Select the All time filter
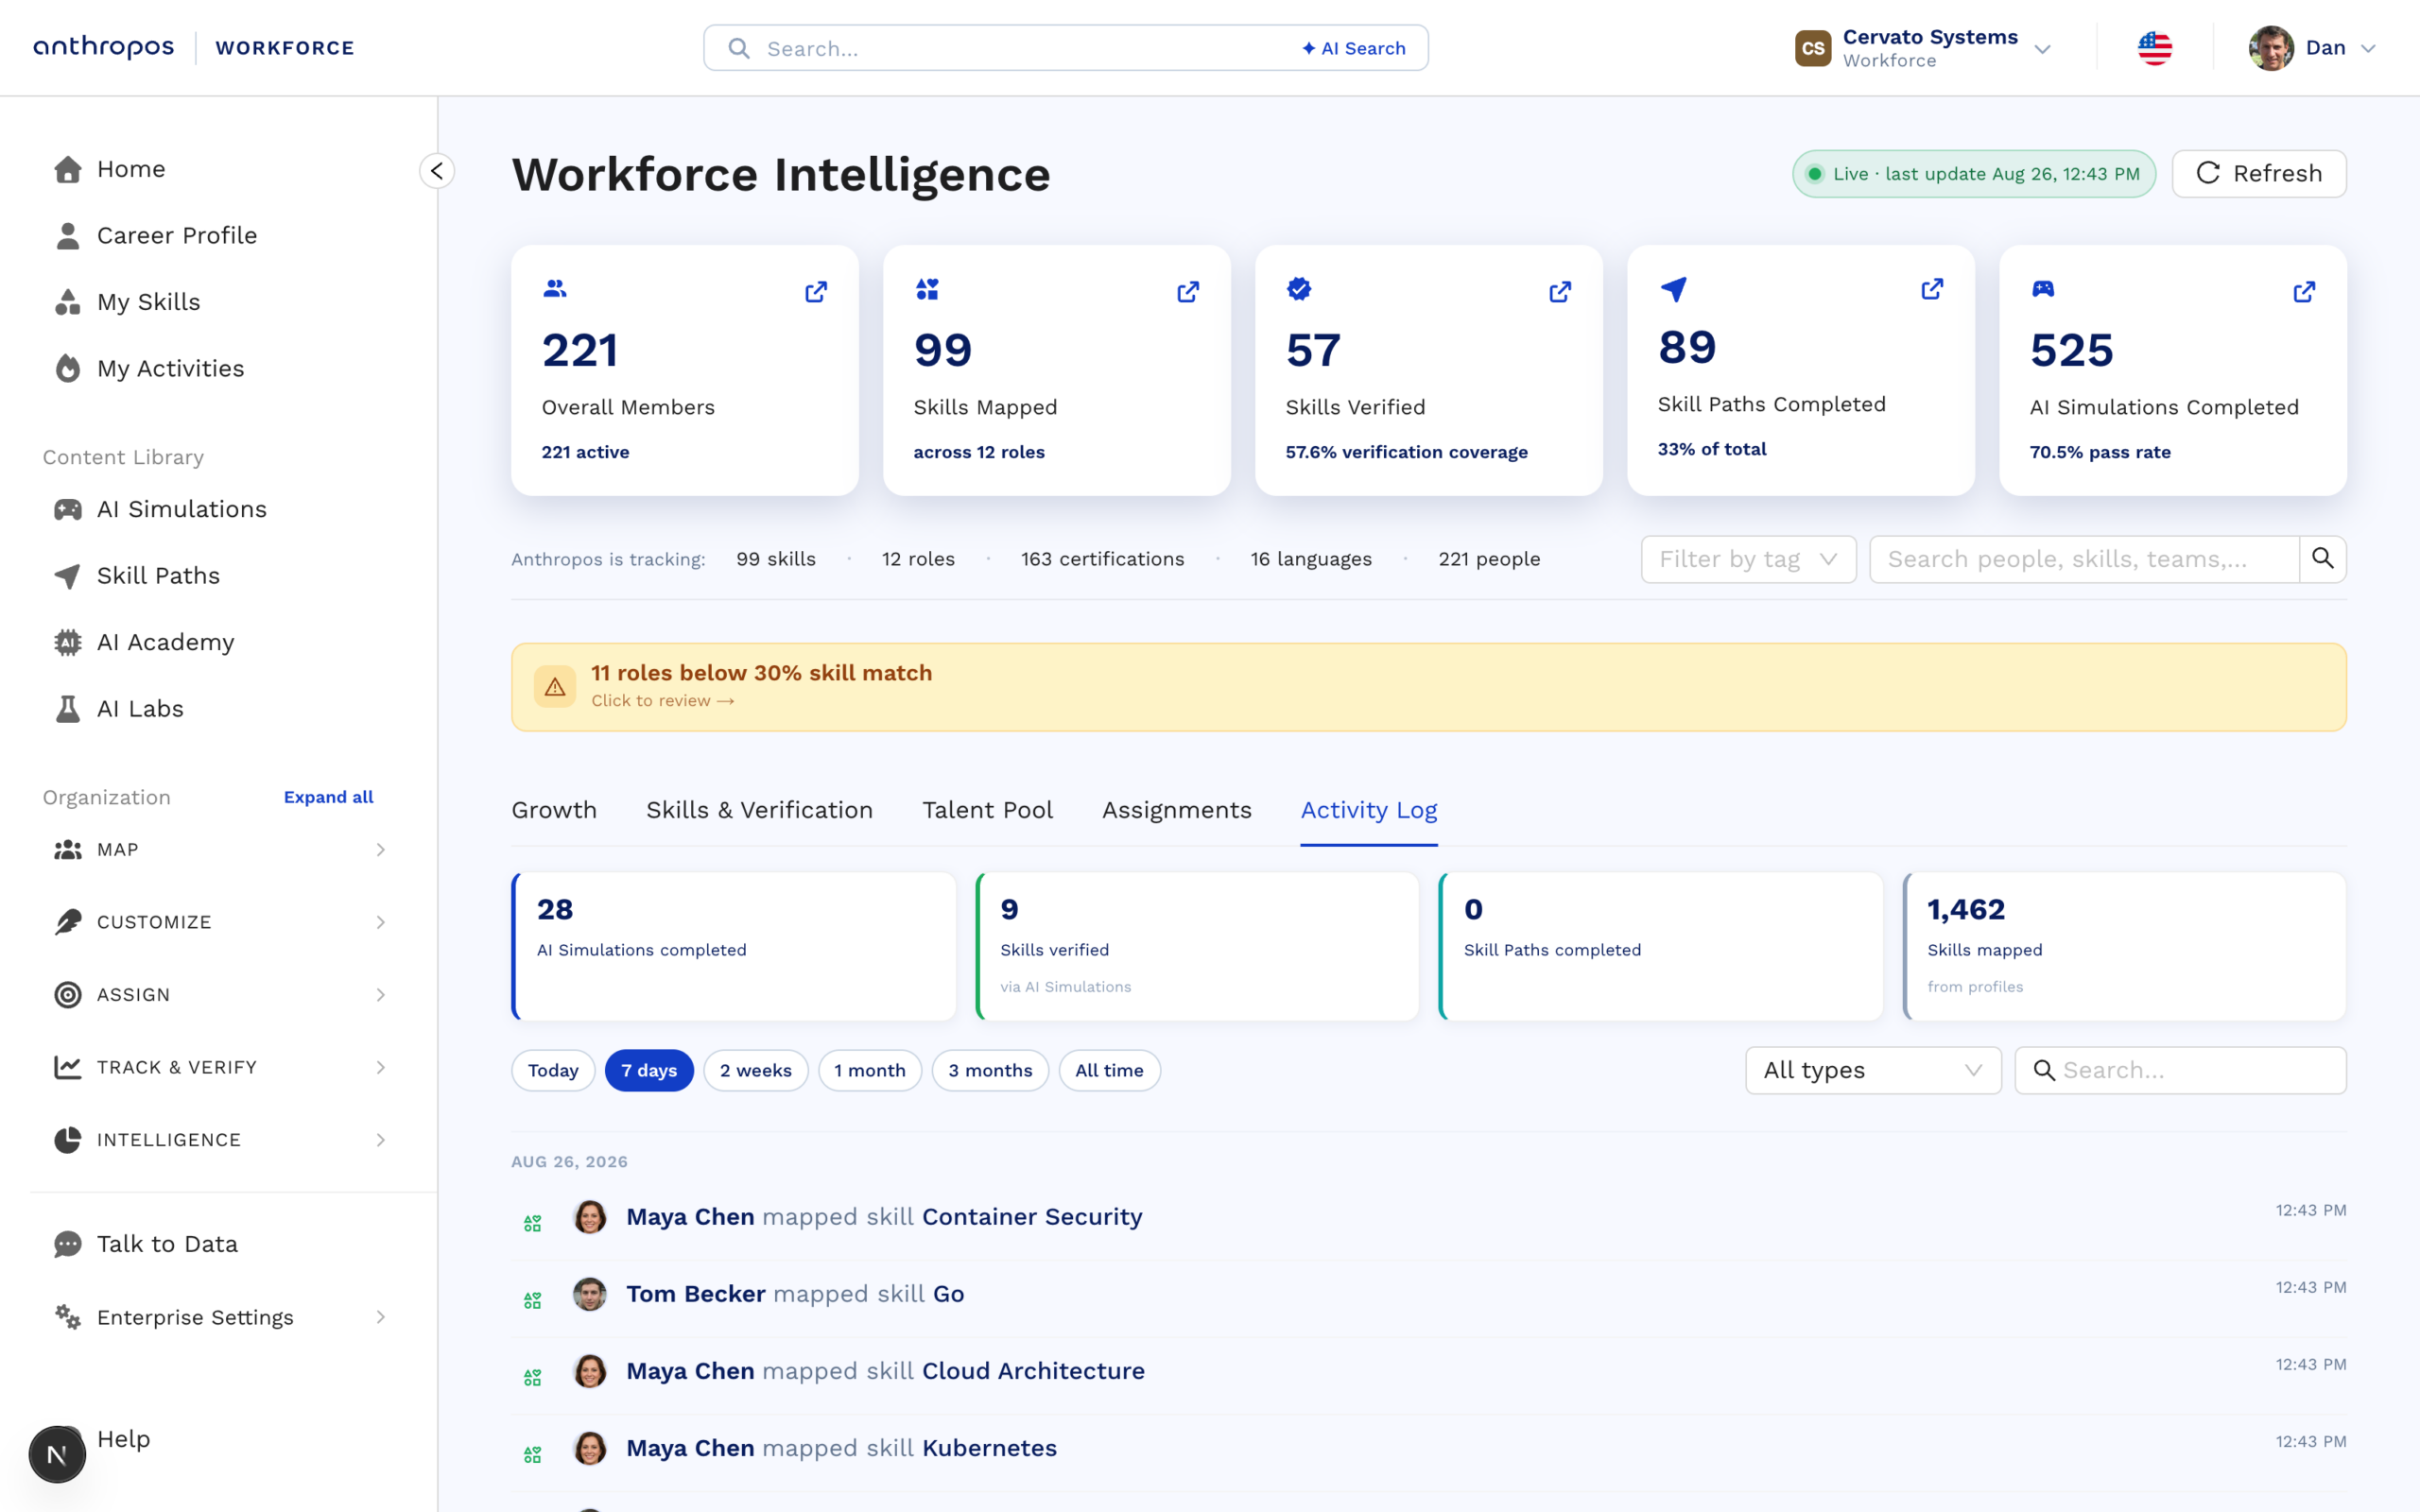The height and width of the screenshot is (1512, 2420). coord(1109,1070)
